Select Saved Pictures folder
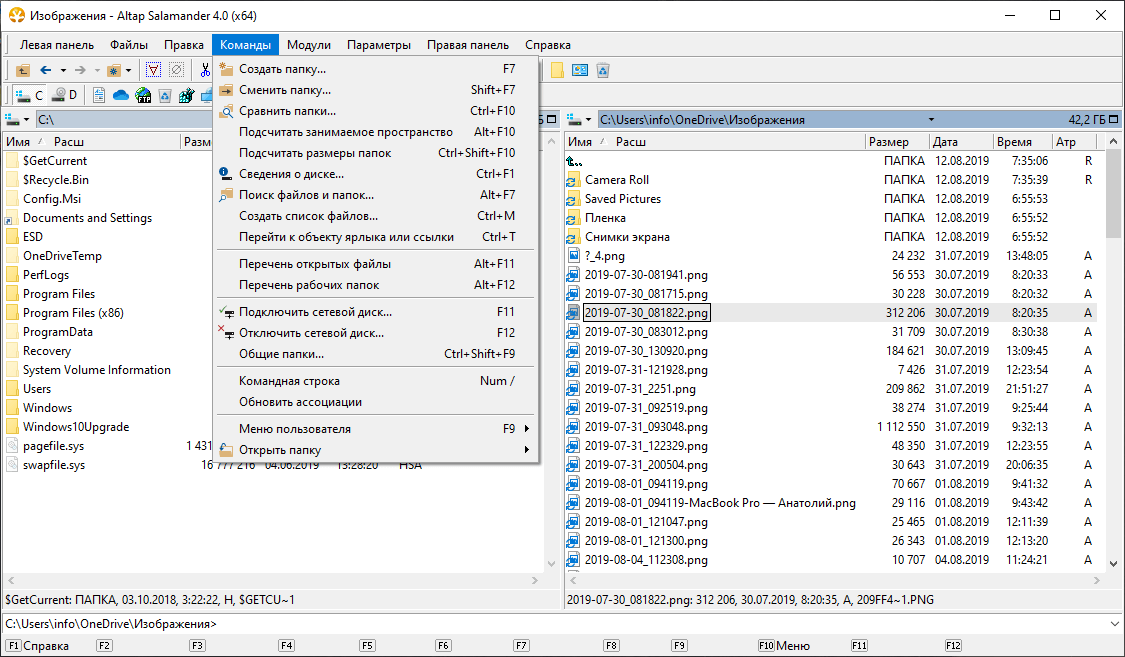 click(x=623, y=199)
